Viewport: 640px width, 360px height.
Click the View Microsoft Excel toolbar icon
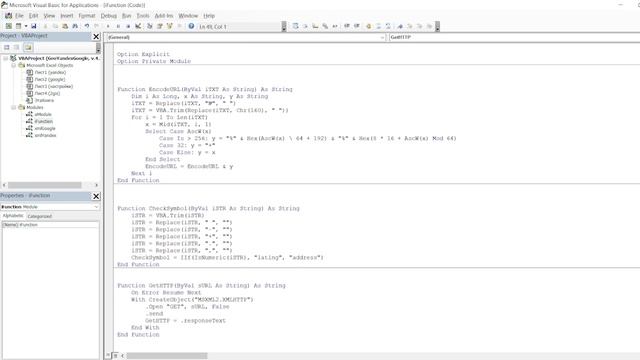9,26
